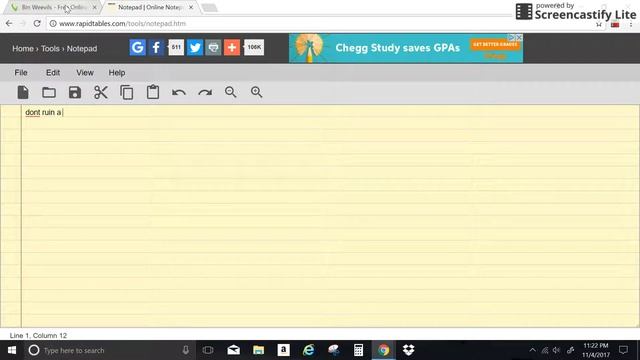
Task: Reload the page
Action: (37, 24)
